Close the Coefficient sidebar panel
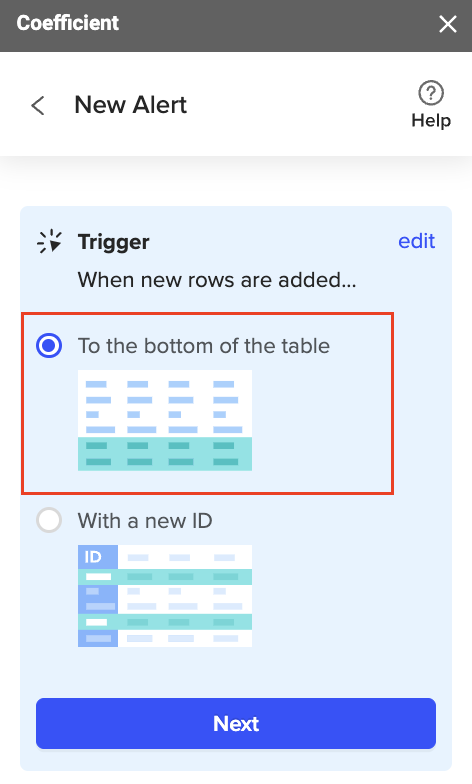The height and width of the screenshot is (784, 472). 448,24
